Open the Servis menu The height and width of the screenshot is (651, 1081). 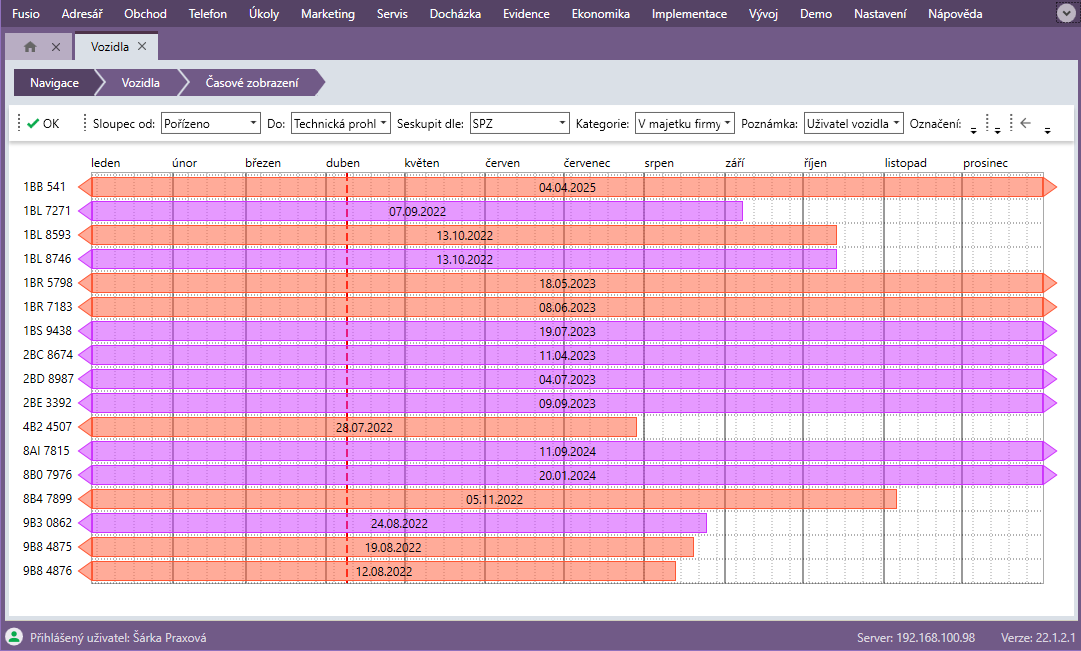tap(392, 14)
